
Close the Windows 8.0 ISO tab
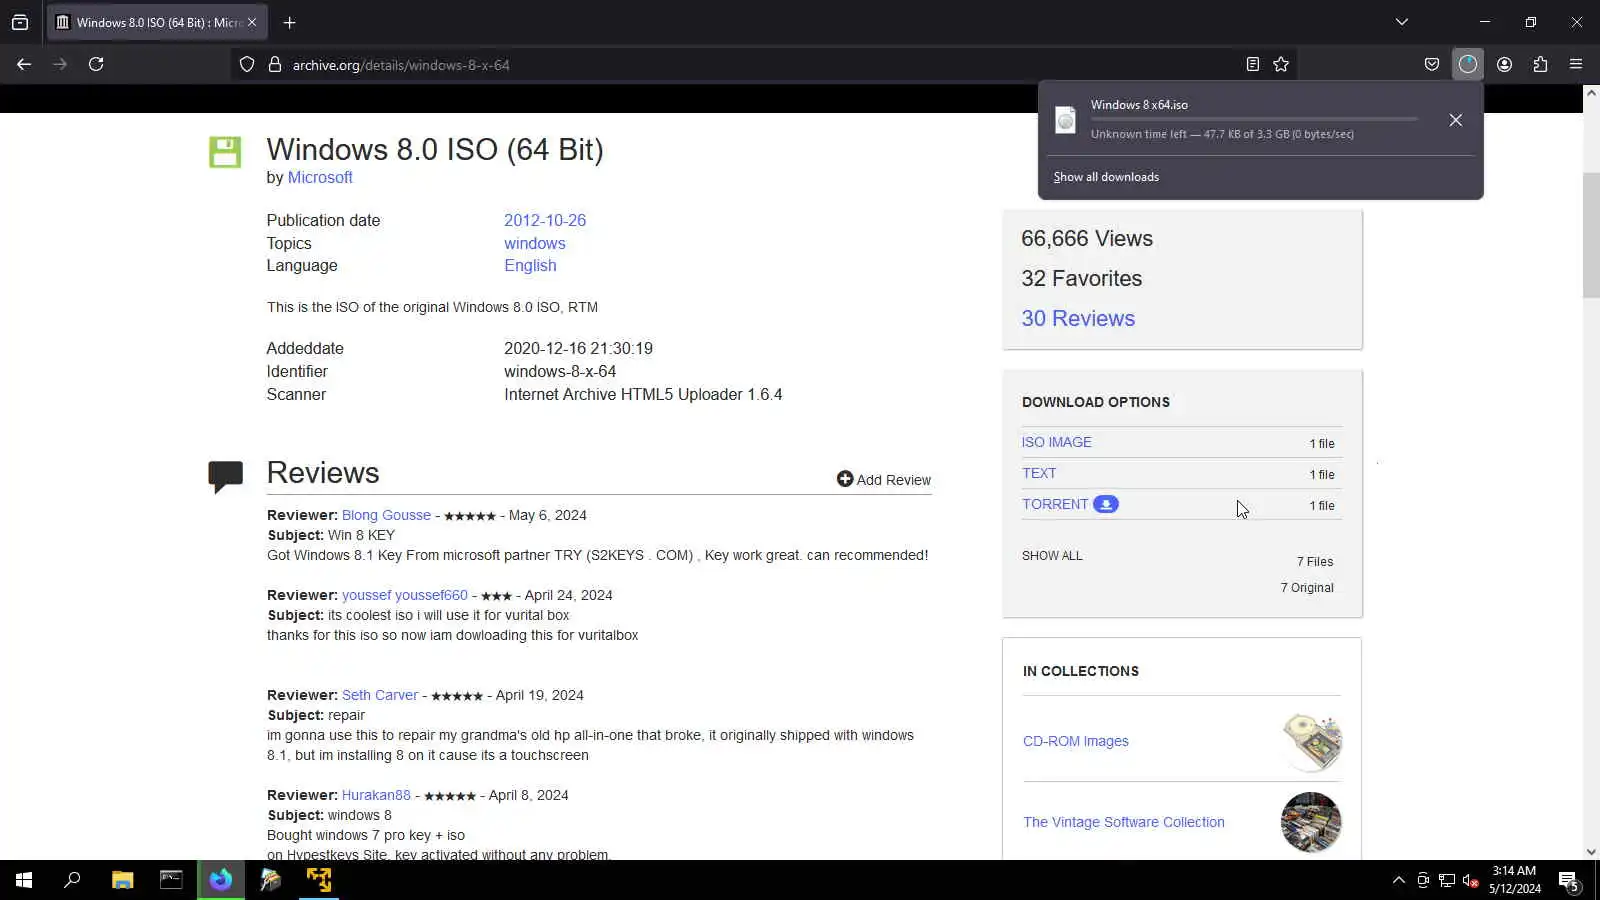252,22
